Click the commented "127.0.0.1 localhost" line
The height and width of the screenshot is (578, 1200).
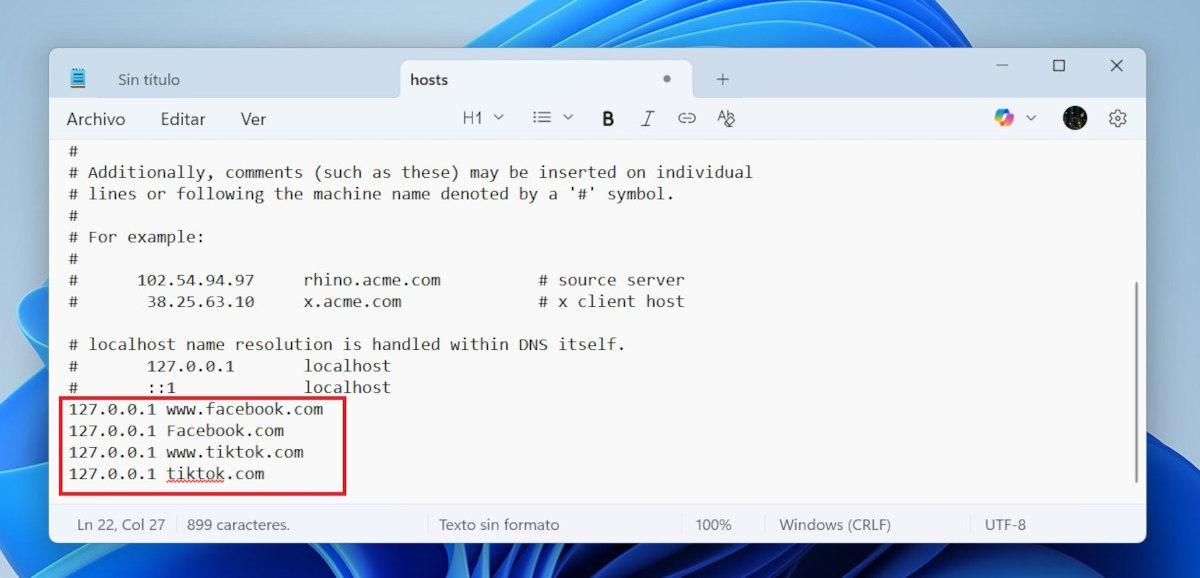(229, 366)
